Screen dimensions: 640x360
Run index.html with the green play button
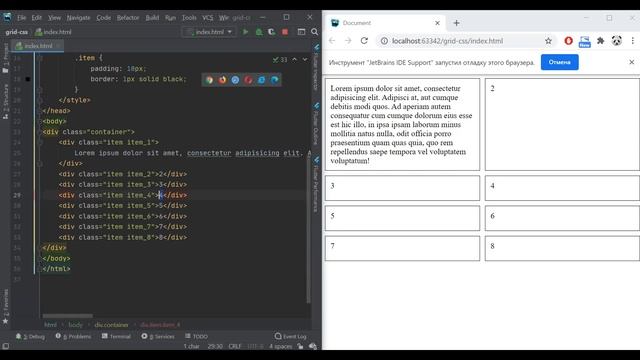(x=245, y=32)
